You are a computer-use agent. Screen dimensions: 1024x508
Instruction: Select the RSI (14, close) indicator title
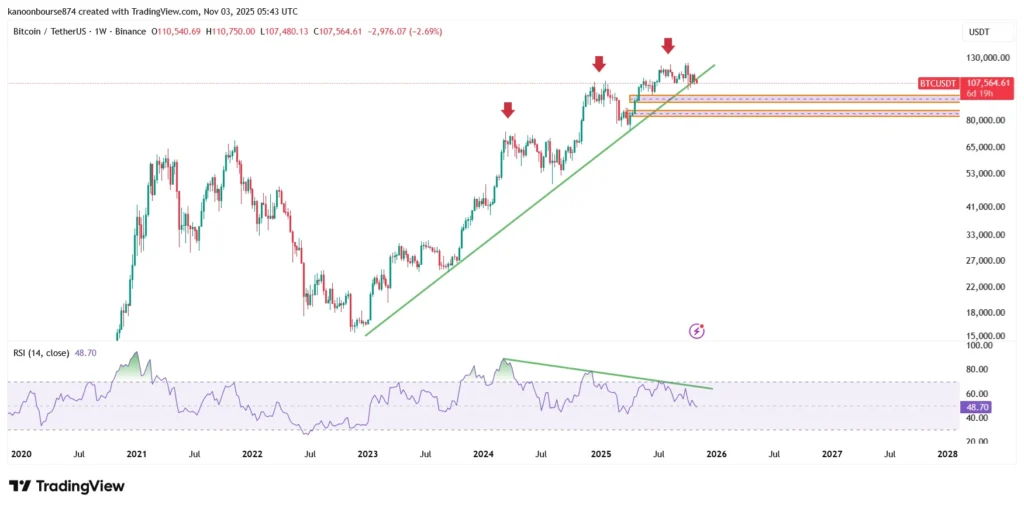(44, 353)
